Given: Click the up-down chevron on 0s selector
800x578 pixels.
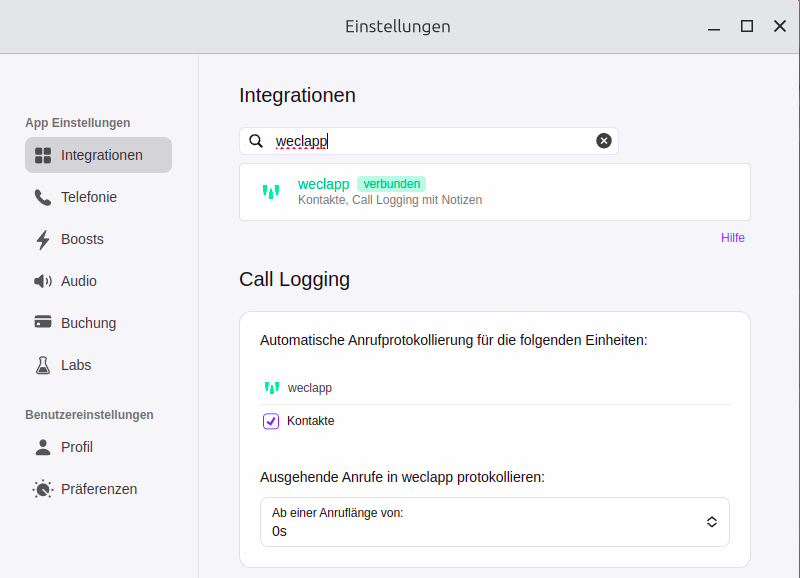Looking at the screenshot, I should tap(712, 522).
